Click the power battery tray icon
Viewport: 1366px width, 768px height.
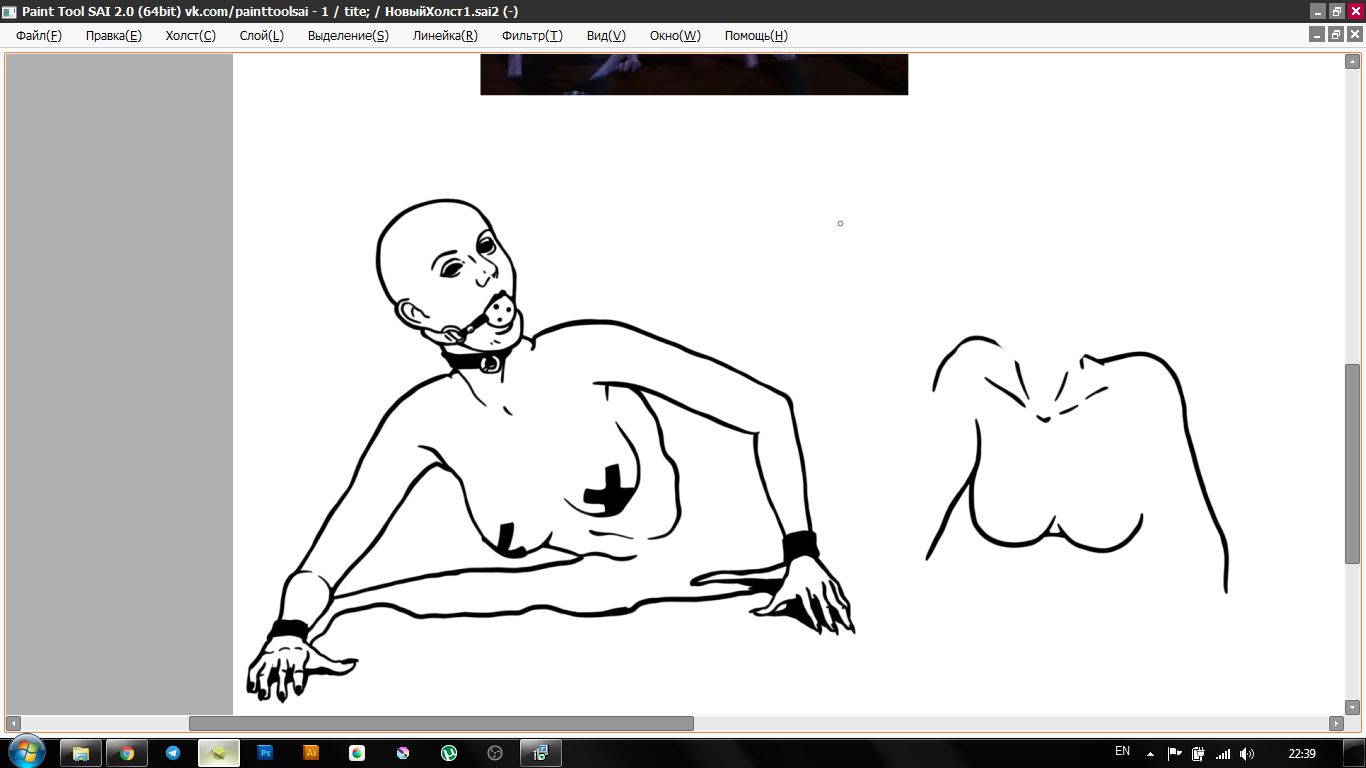[1199, 753]
